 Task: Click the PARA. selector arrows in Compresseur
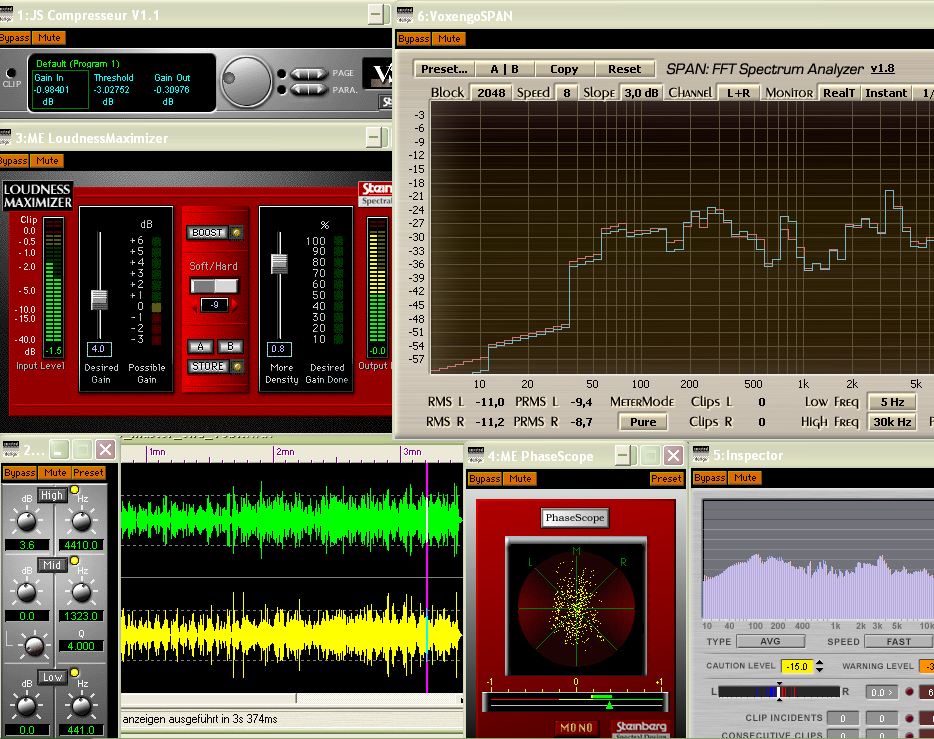click(309, 89)
